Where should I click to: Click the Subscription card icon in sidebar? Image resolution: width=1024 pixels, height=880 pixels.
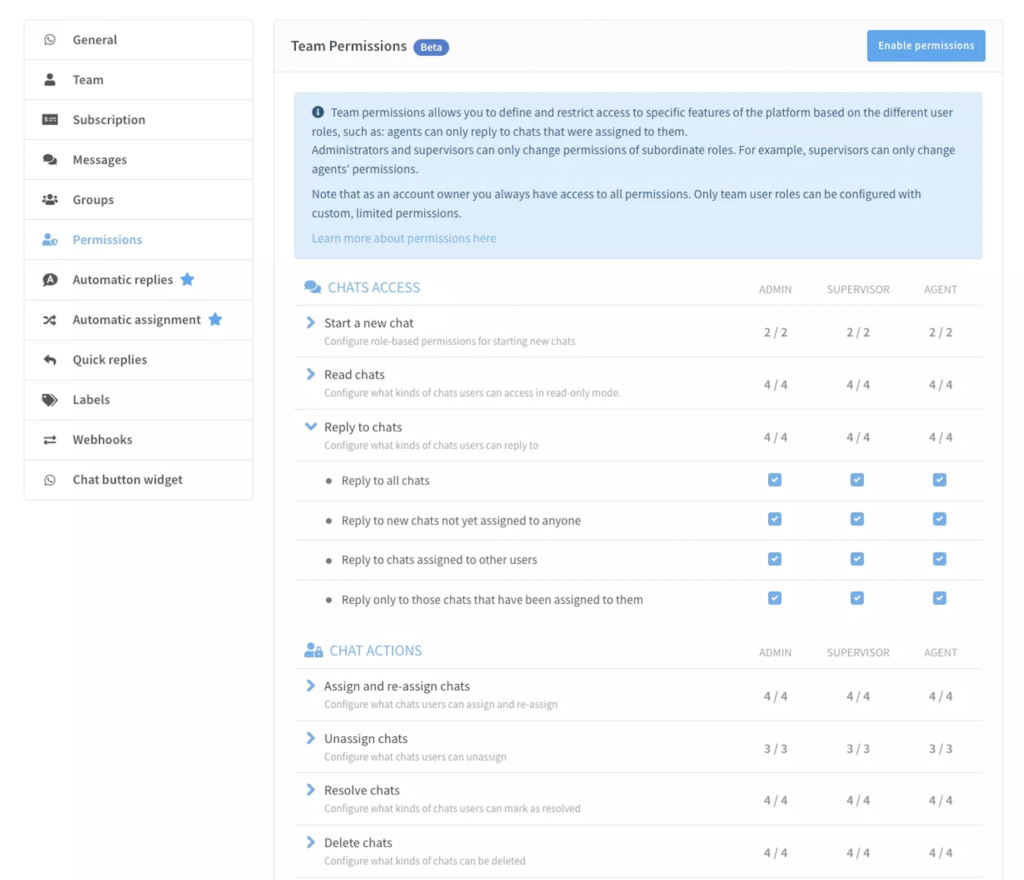pos(50,120)
